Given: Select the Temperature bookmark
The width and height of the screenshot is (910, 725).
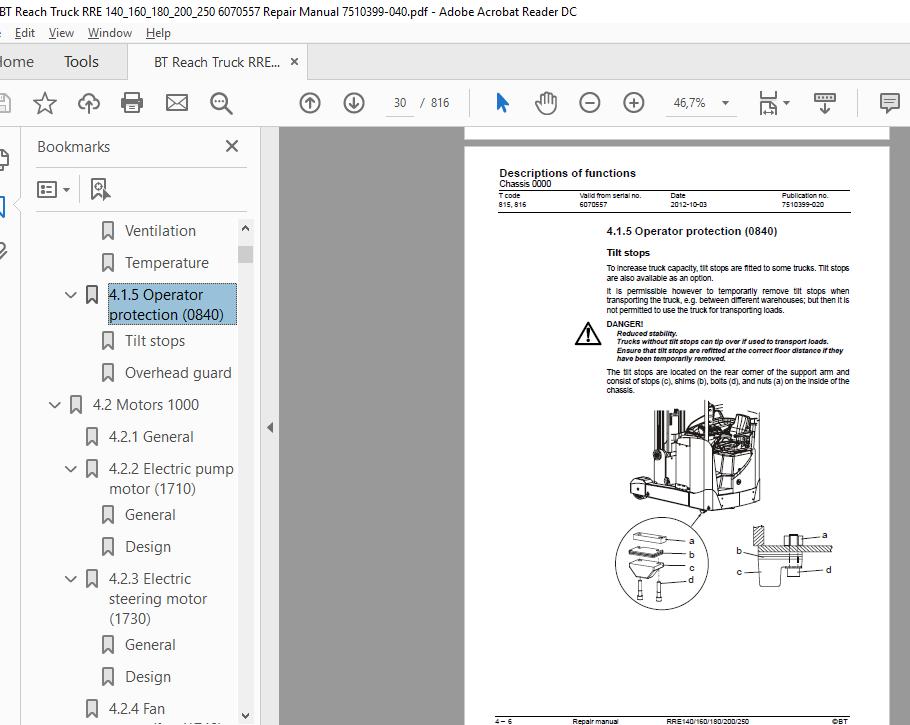Looking at the screenshot, I should point(167,263).
